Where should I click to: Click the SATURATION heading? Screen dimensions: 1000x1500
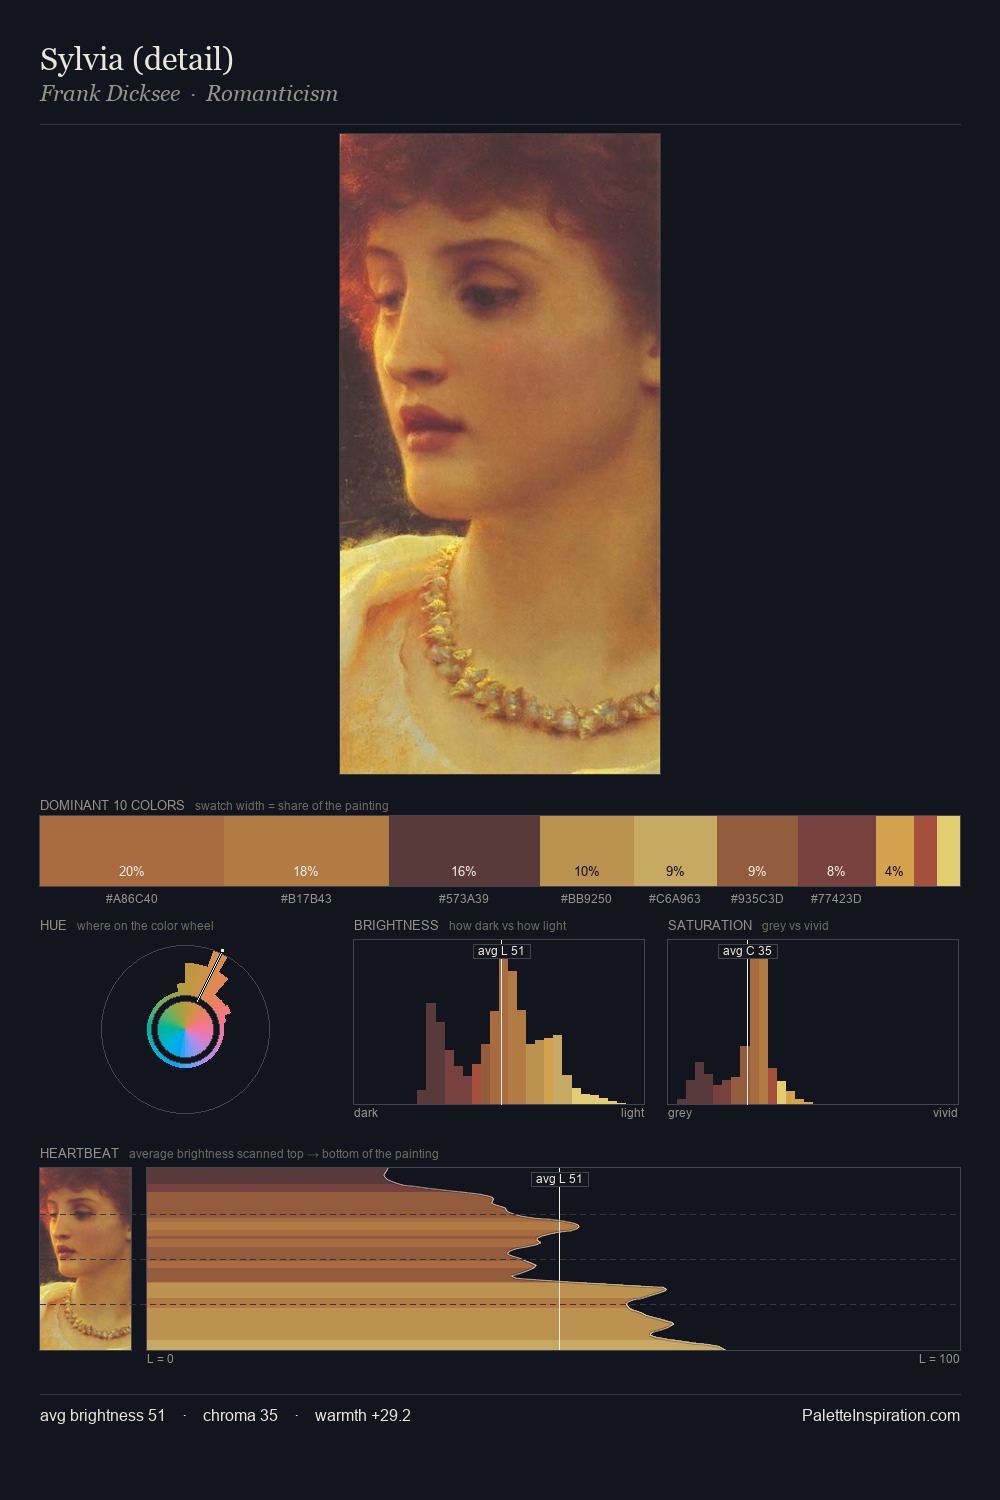(710, 925)
